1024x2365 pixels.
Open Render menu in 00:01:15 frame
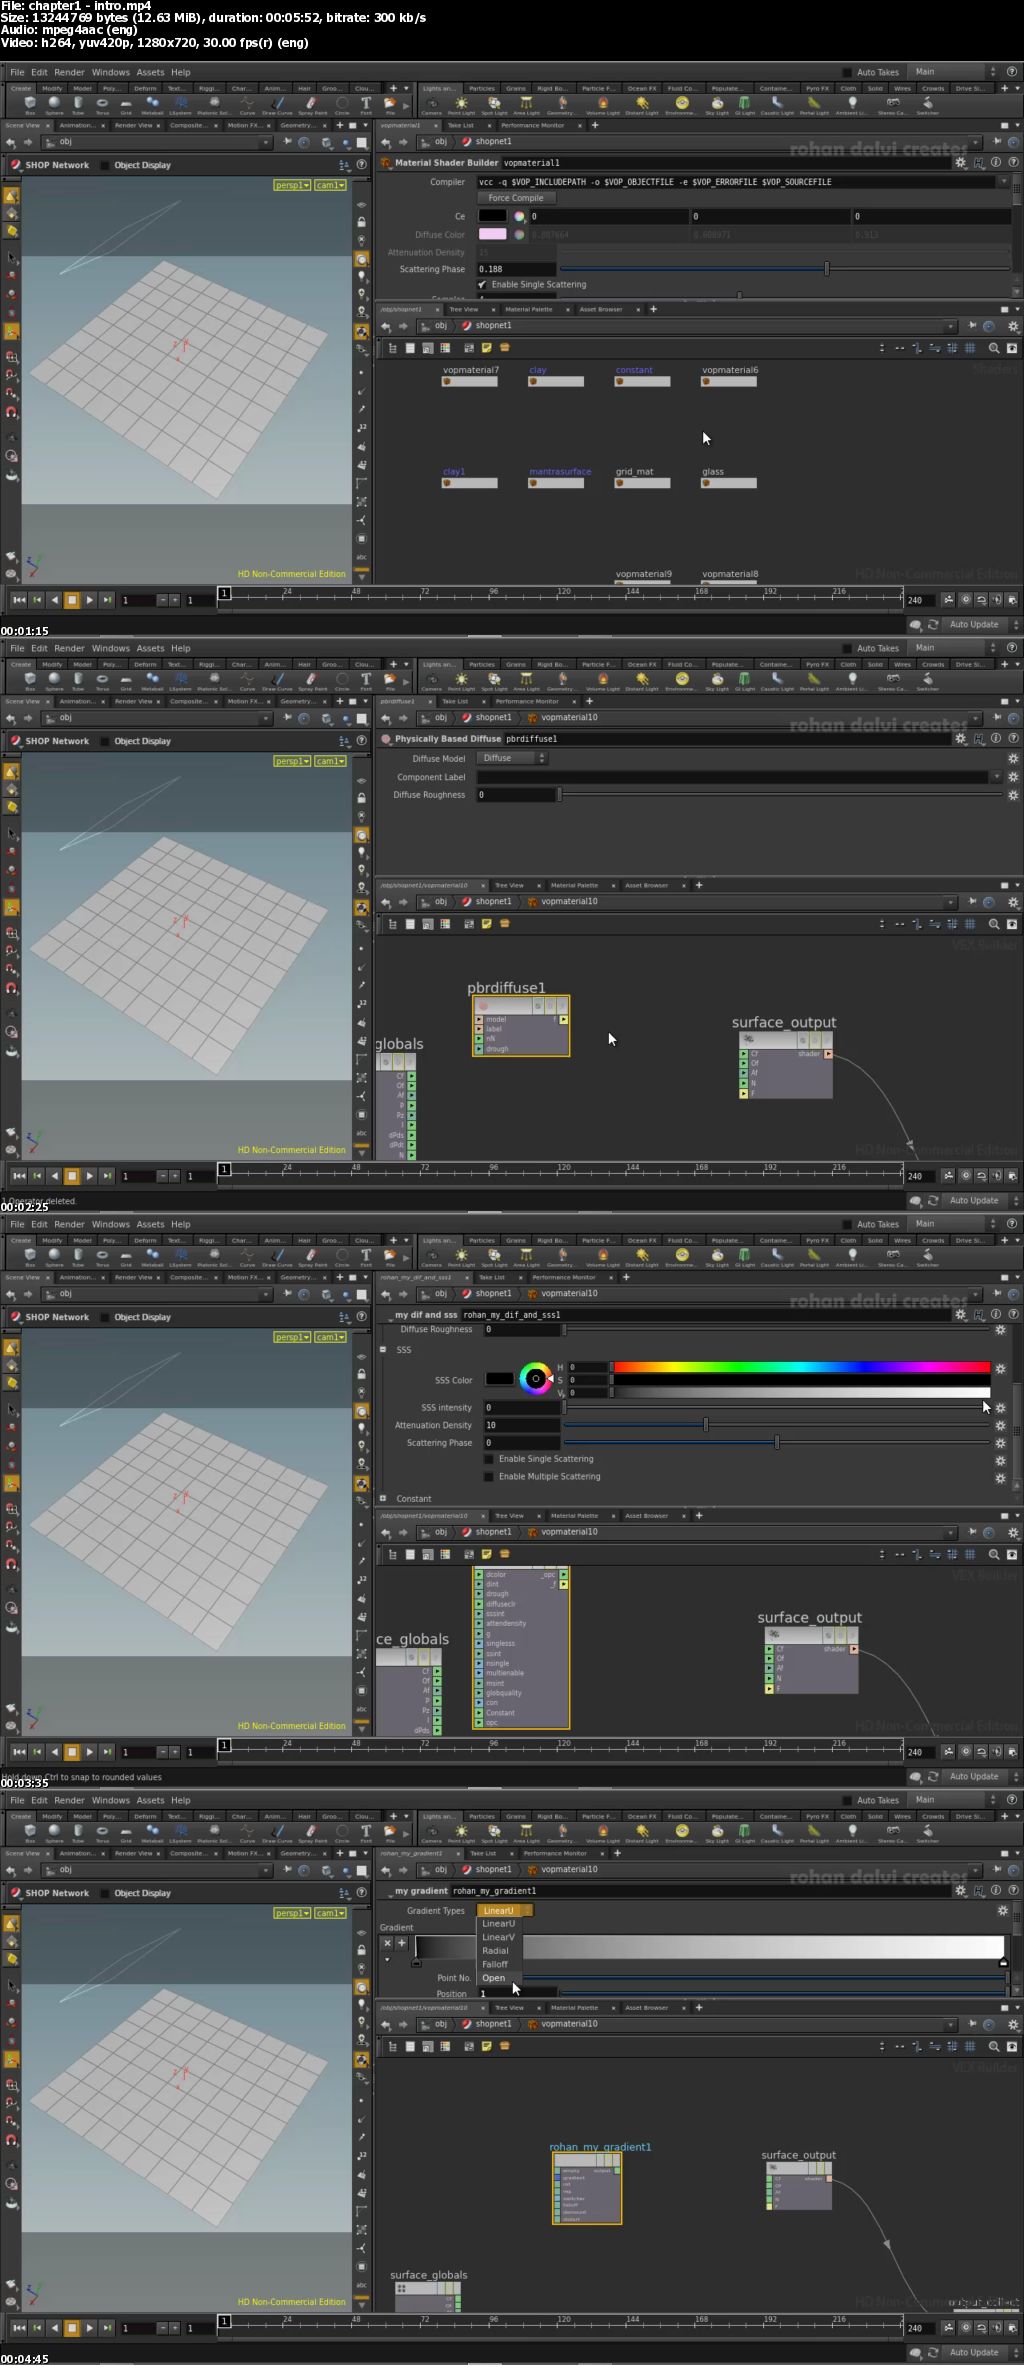point(69,72)
